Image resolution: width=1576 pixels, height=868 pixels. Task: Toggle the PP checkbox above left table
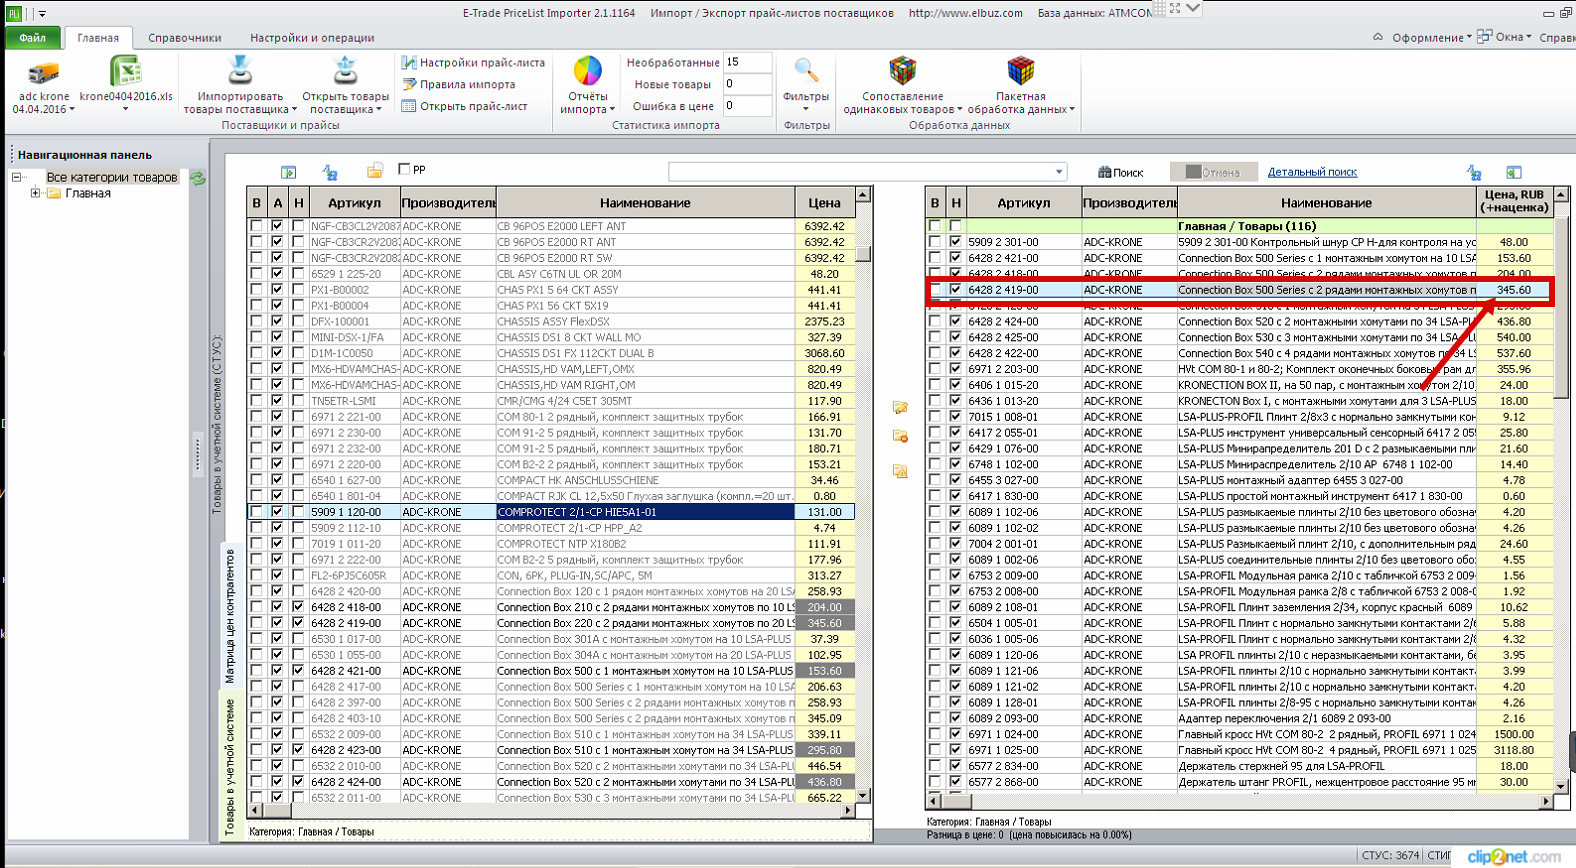(x=404, y=169)
